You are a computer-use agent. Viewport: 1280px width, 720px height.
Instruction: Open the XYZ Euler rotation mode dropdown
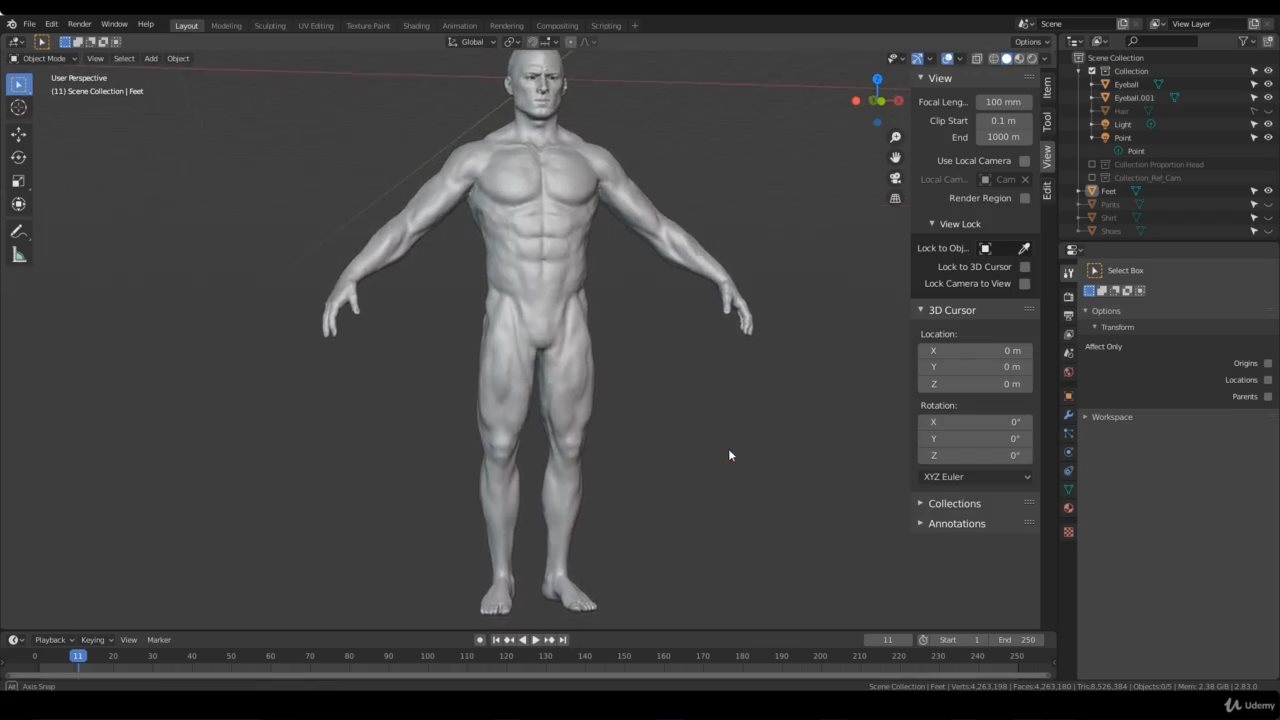[x=975, y=477]
